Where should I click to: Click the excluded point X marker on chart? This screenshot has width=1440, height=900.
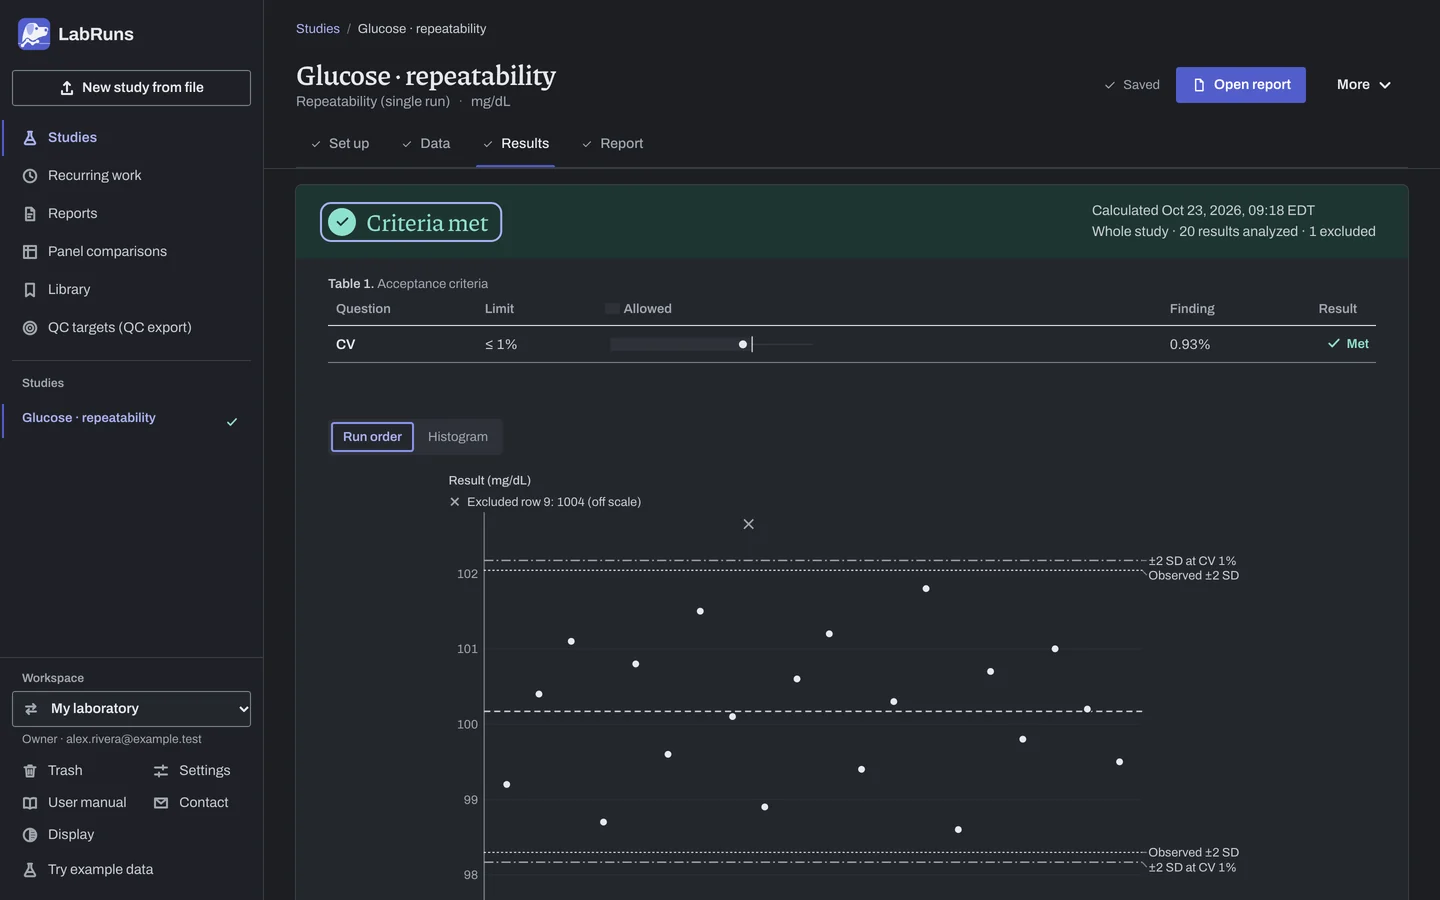(x=748, y=524)
